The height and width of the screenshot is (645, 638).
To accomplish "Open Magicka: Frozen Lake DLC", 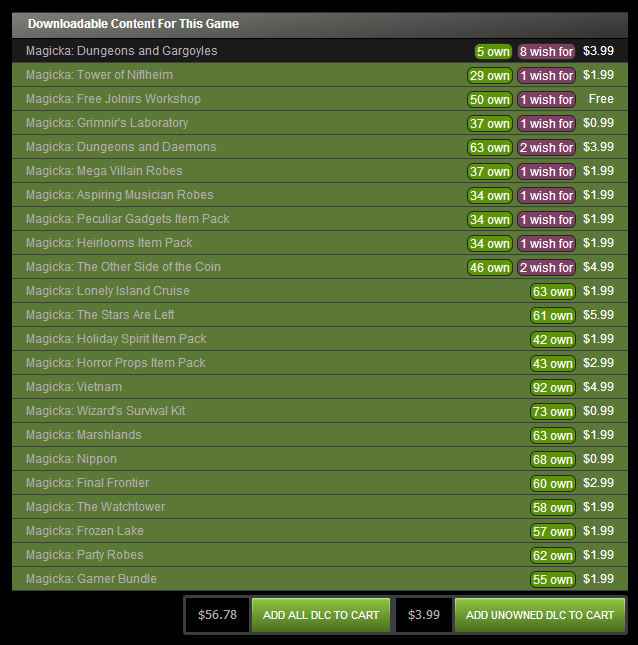I will click(320, 531).
